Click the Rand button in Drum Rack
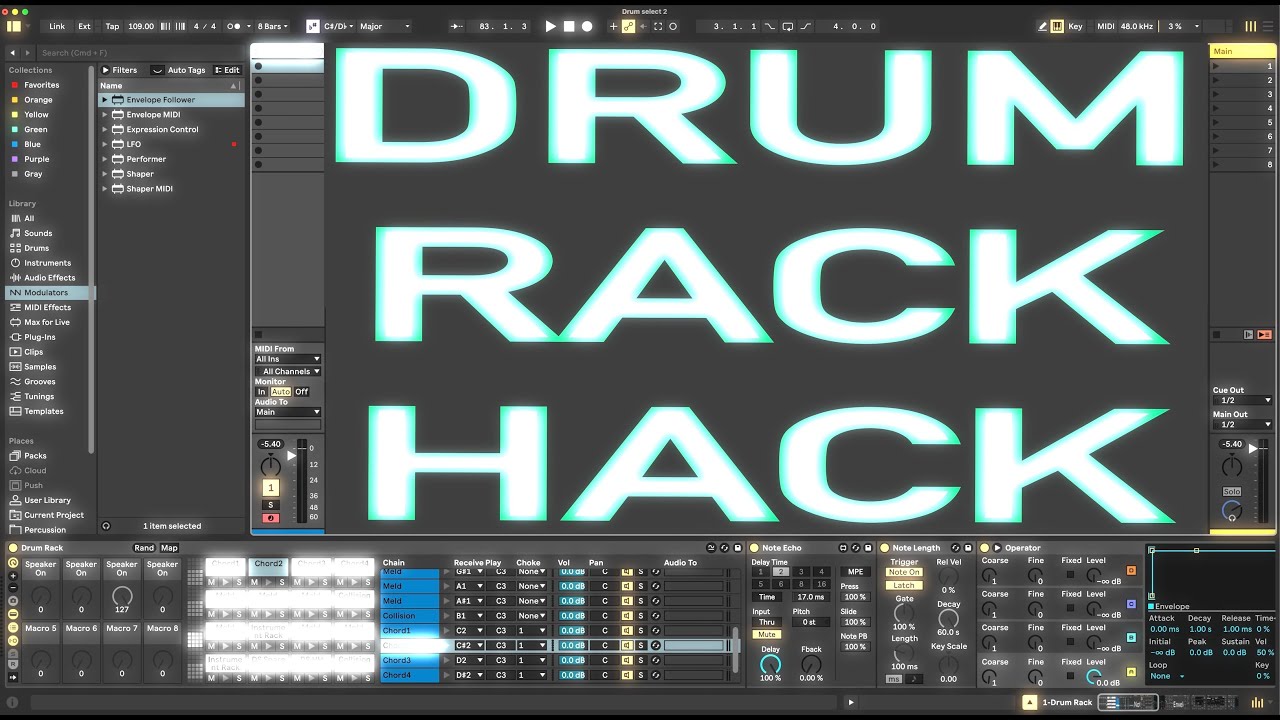Image resolution: width=1280 pixels, height=720 pixels. coord(144,548)
